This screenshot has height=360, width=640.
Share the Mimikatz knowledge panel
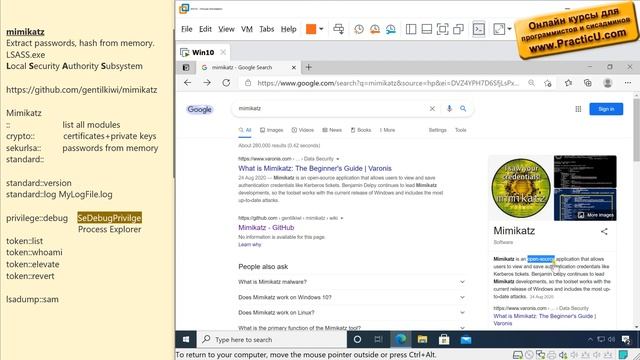(604, 231)
